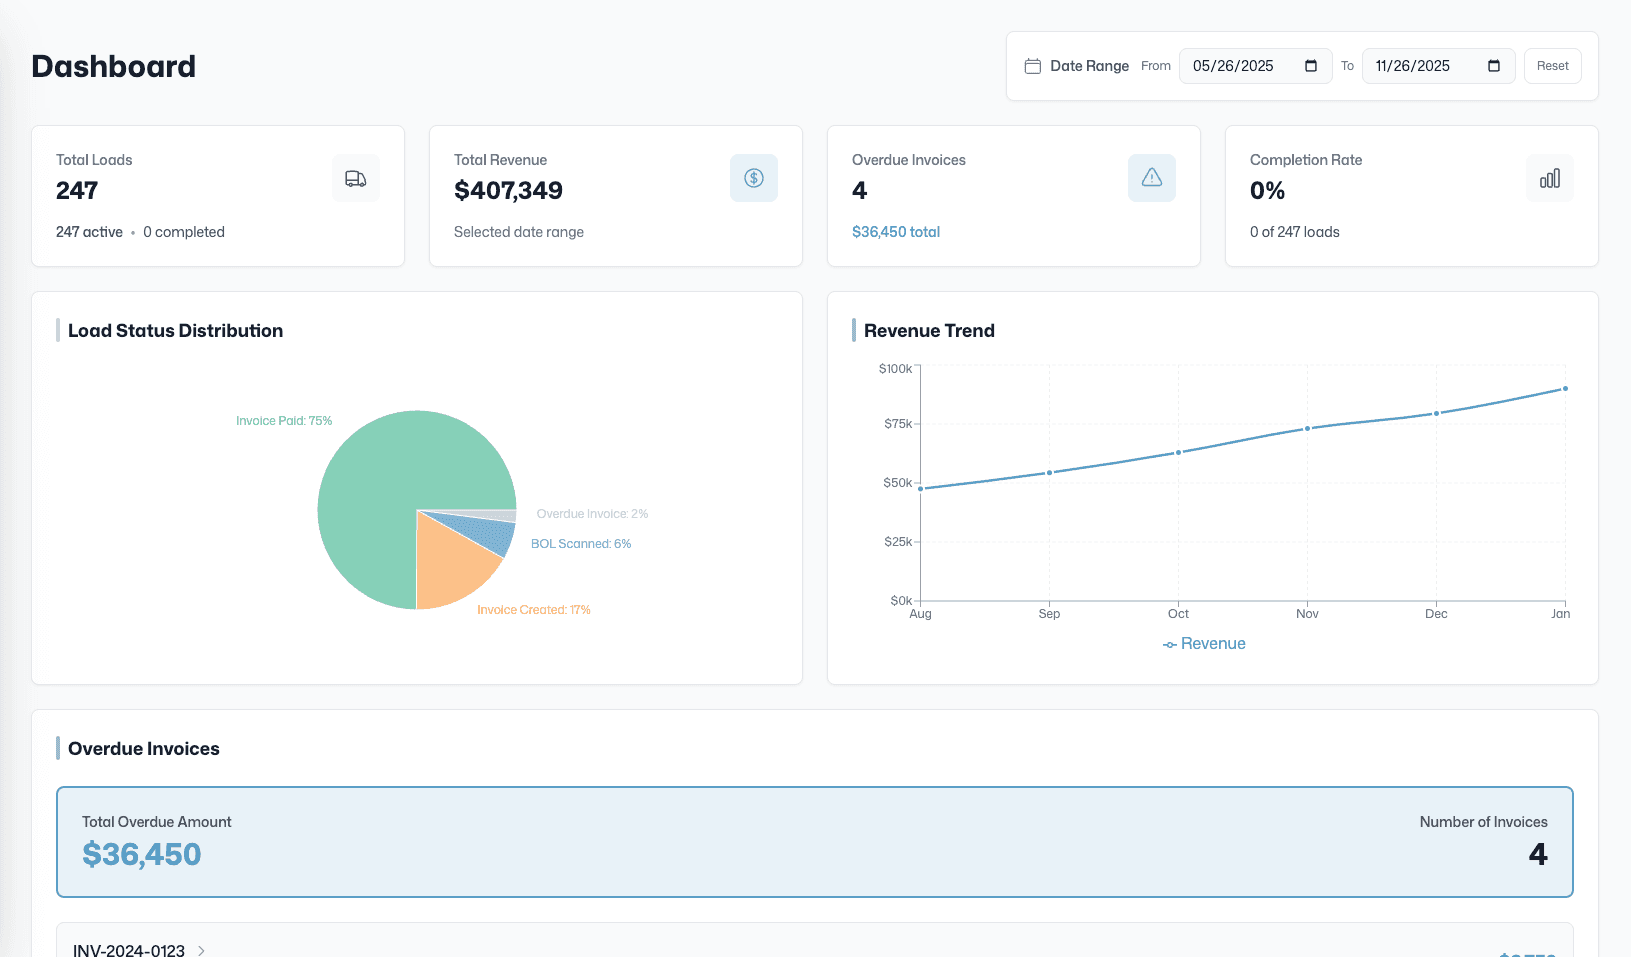Image resolution: width=1631 pixels, height=957 pixels.
Task: Select invoice INV-2024-0123
Action: pyautogui.click(x=130, y=950)
